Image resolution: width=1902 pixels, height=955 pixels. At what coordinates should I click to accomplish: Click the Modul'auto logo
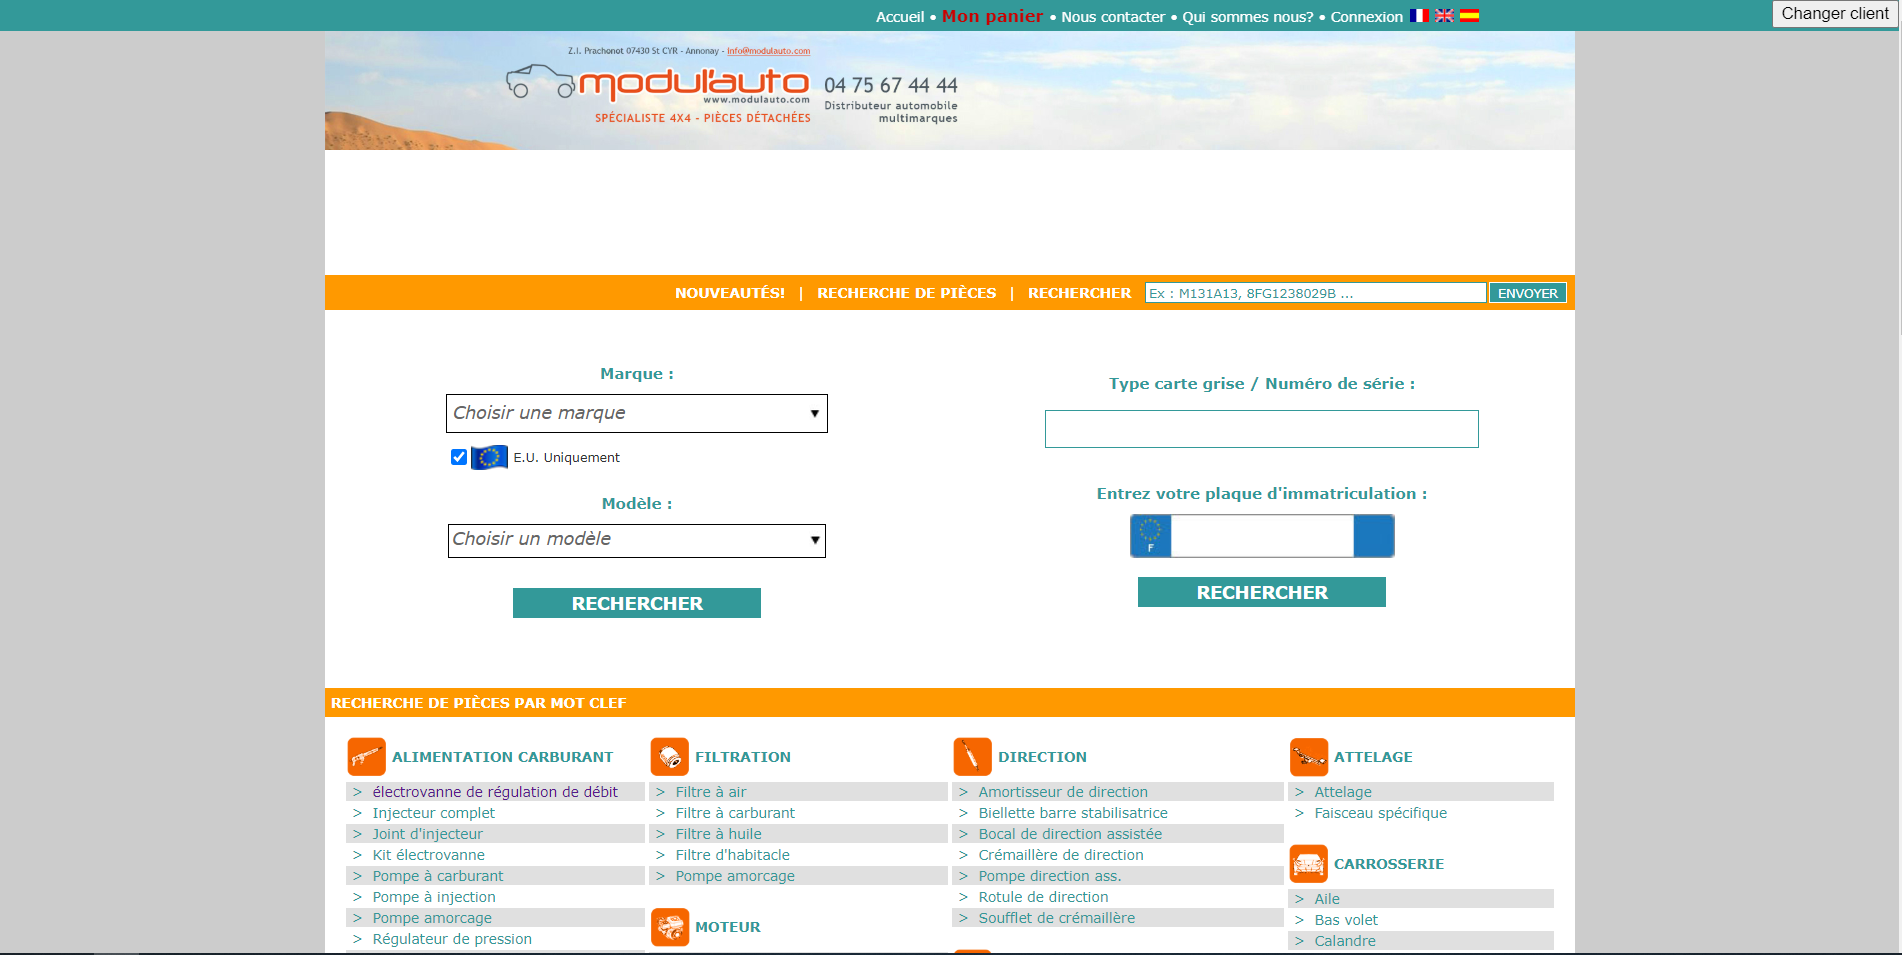(x=659, y=87)
